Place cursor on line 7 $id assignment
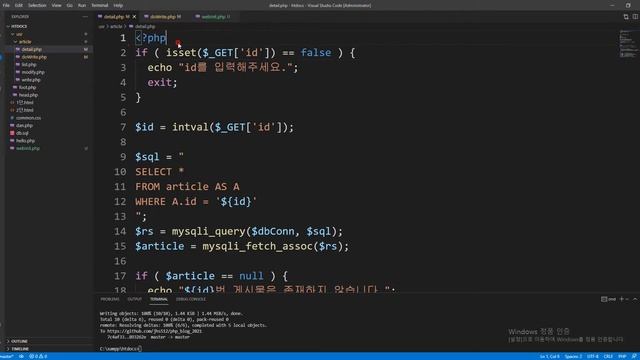Viewport: 640px width, 360px height. [214, 127]
